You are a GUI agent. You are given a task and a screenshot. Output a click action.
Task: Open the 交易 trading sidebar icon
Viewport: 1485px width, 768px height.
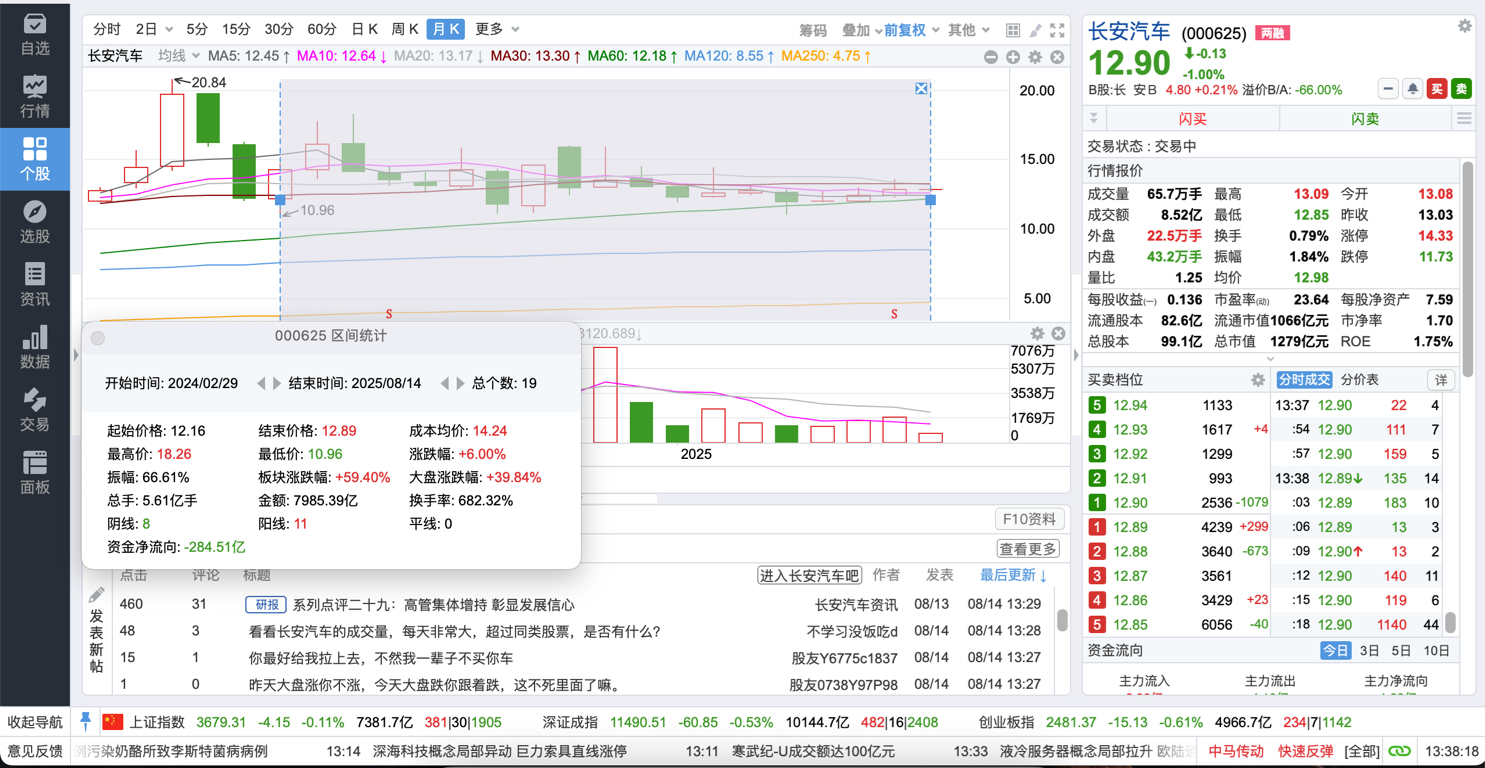tap(34, 410)
